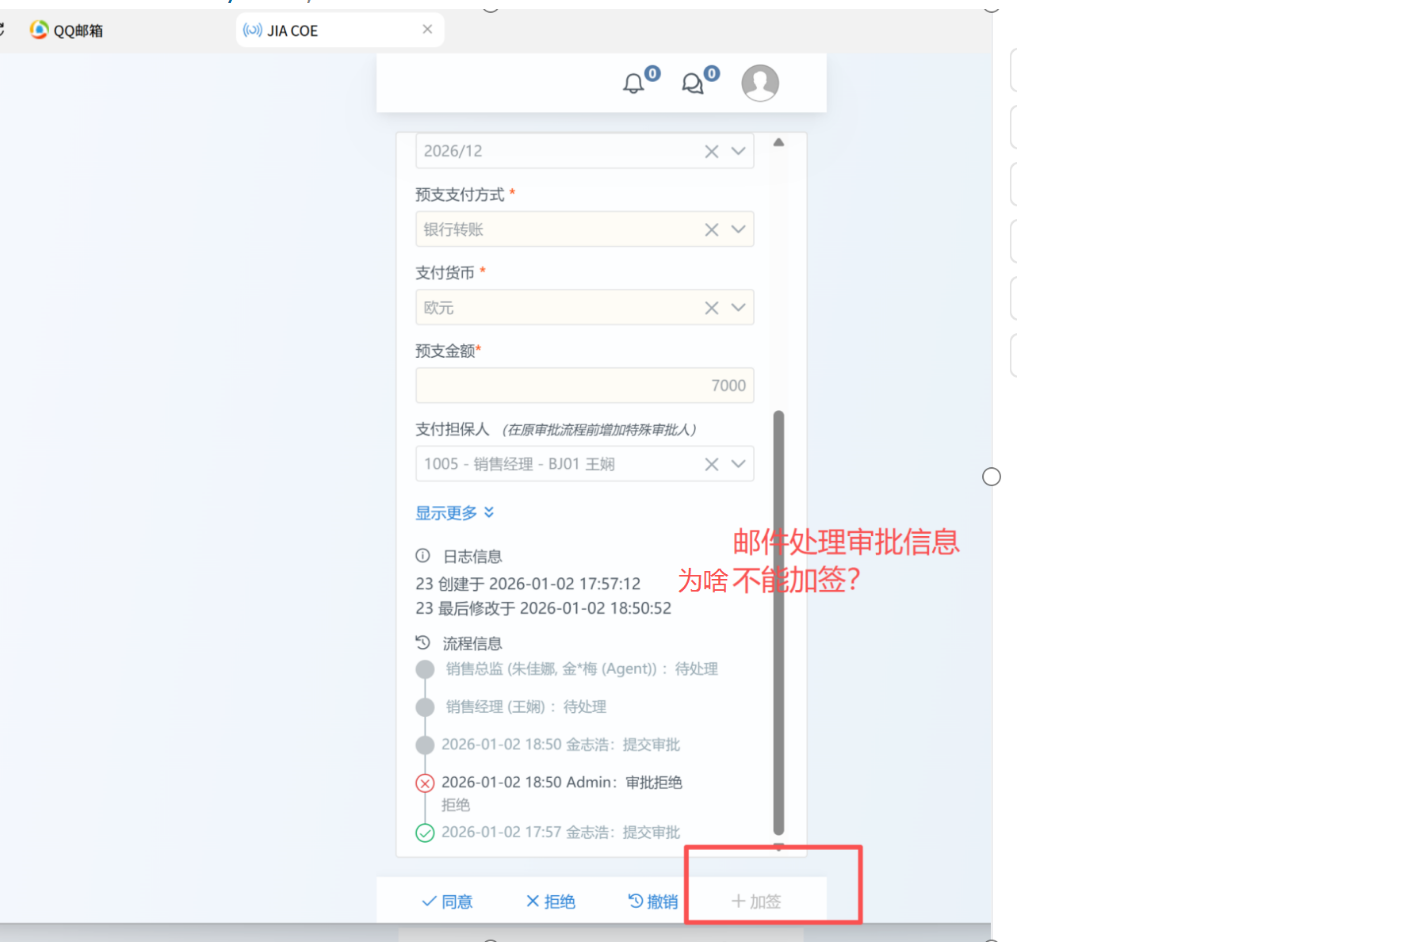This screenshot has height=942, width=1414.
Task: Clear the 2026/12 date field
Action: (711, 151)
